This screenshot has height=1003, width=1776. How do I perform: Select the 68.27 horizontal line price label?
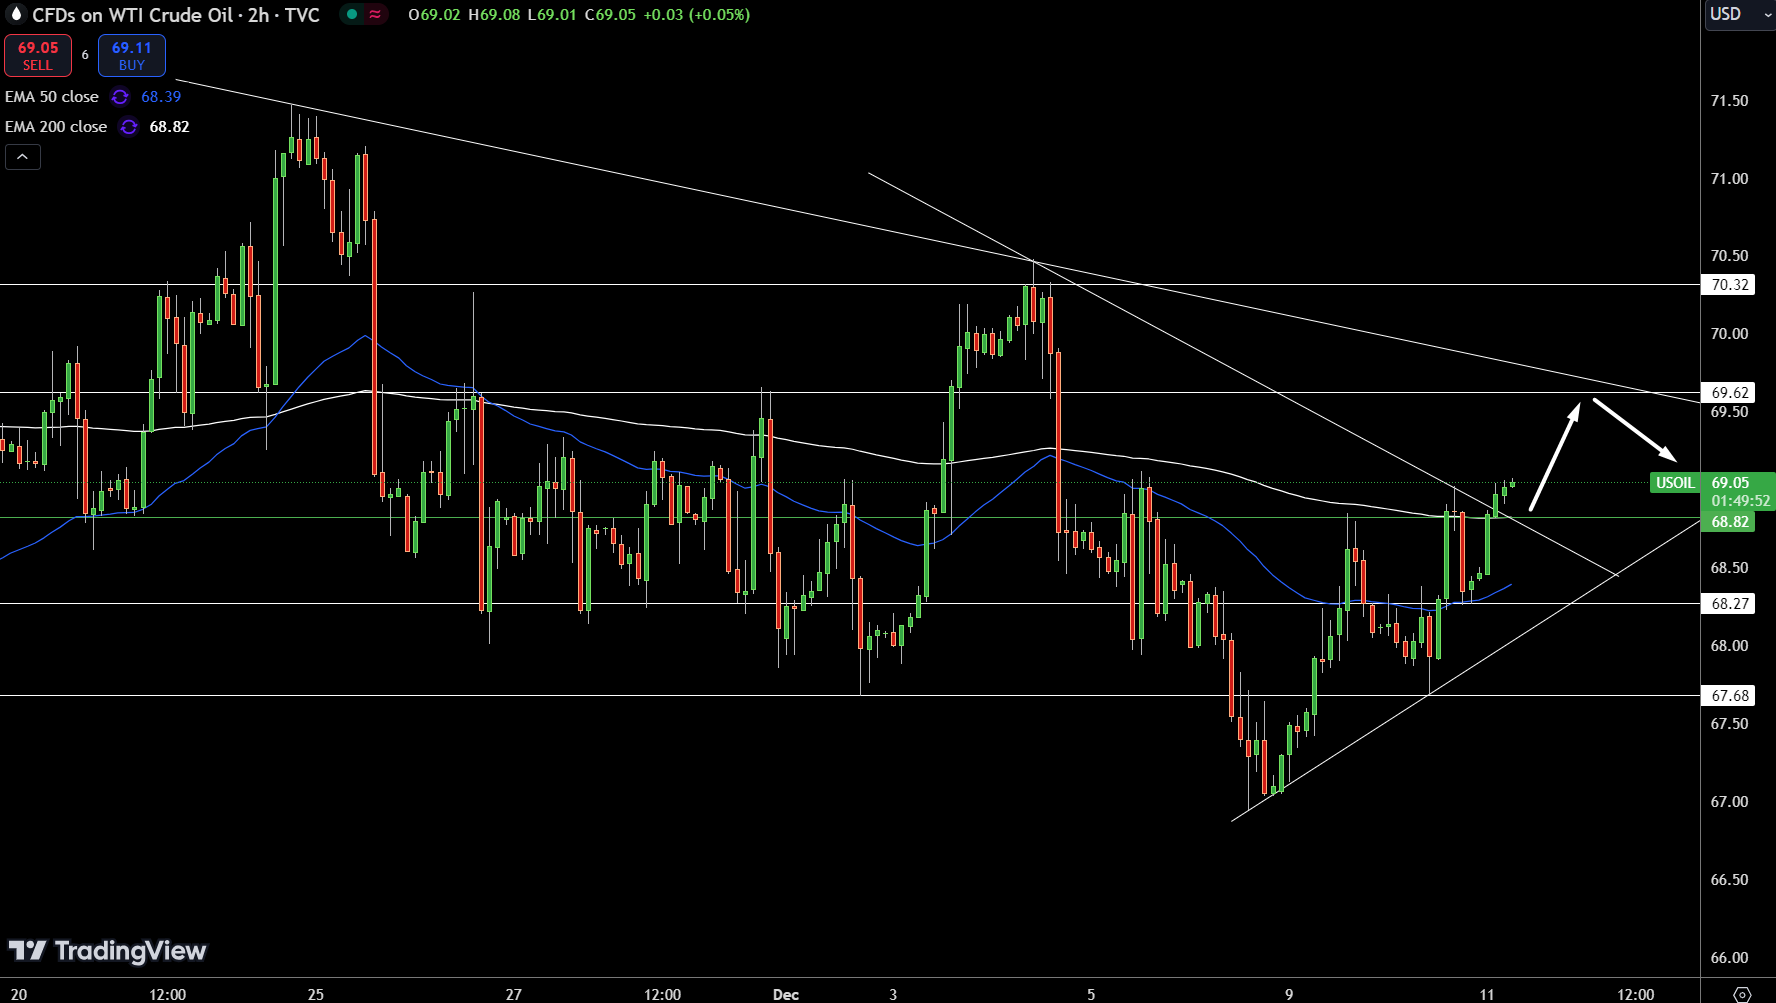pos(1730,604)
